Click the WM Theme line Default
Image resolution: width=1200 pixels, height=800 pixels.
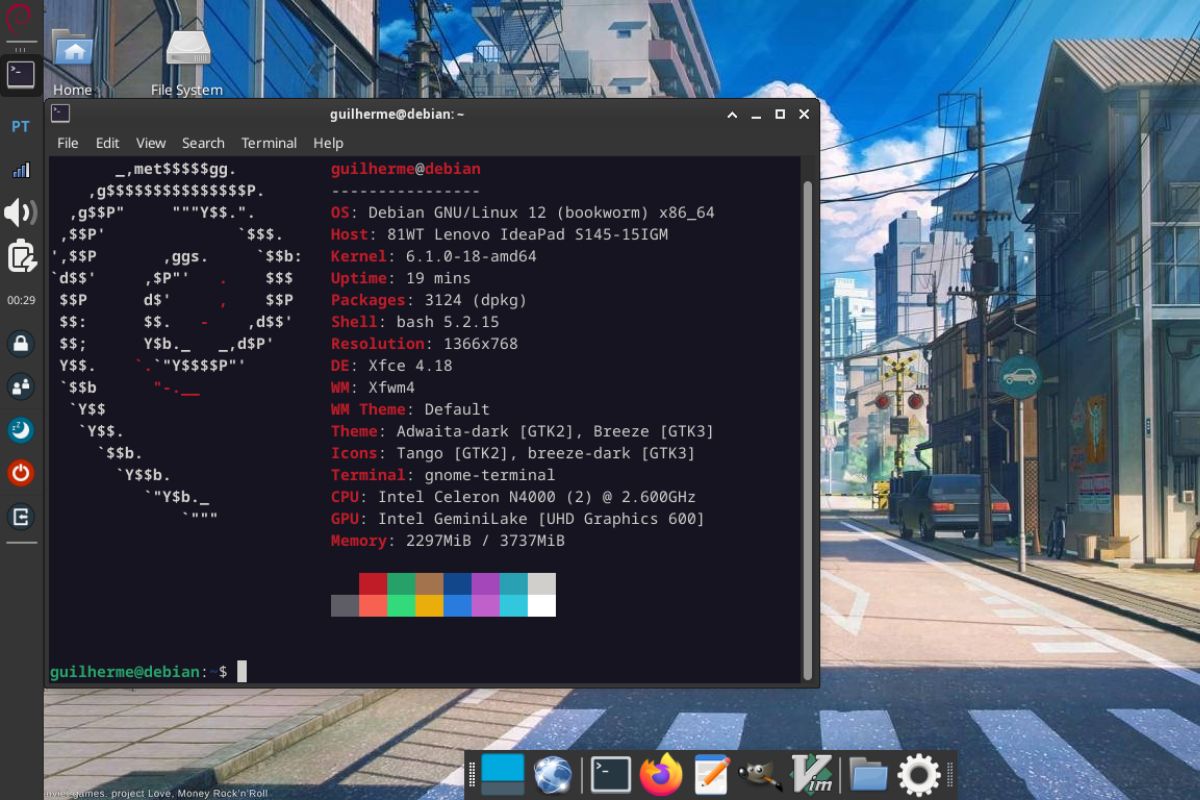click(x=410, y=411)
